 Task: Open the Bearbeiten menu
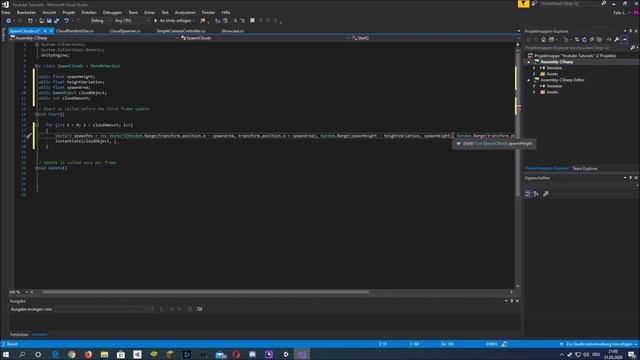click(x=26, y=13)
